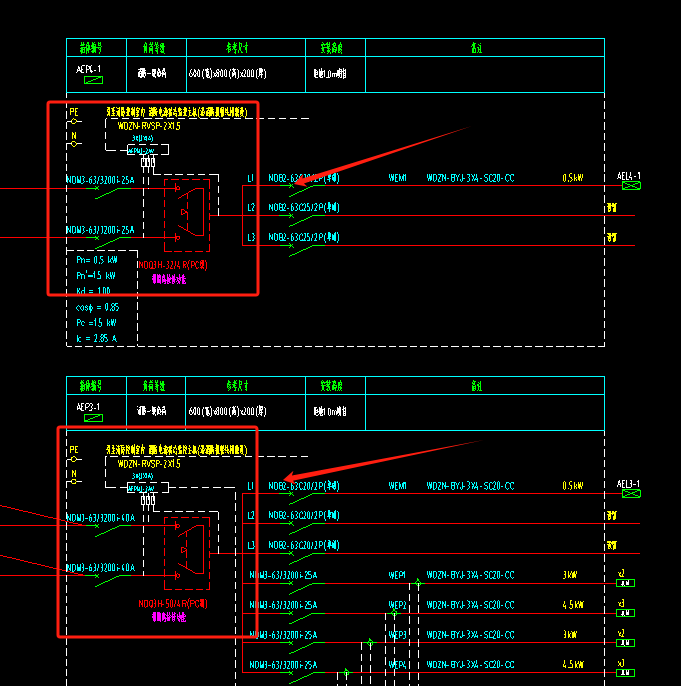Click the 4.5kW load value on the WEP2 row
The height and width of the screenshot is (686, 681).
(573, 605)
